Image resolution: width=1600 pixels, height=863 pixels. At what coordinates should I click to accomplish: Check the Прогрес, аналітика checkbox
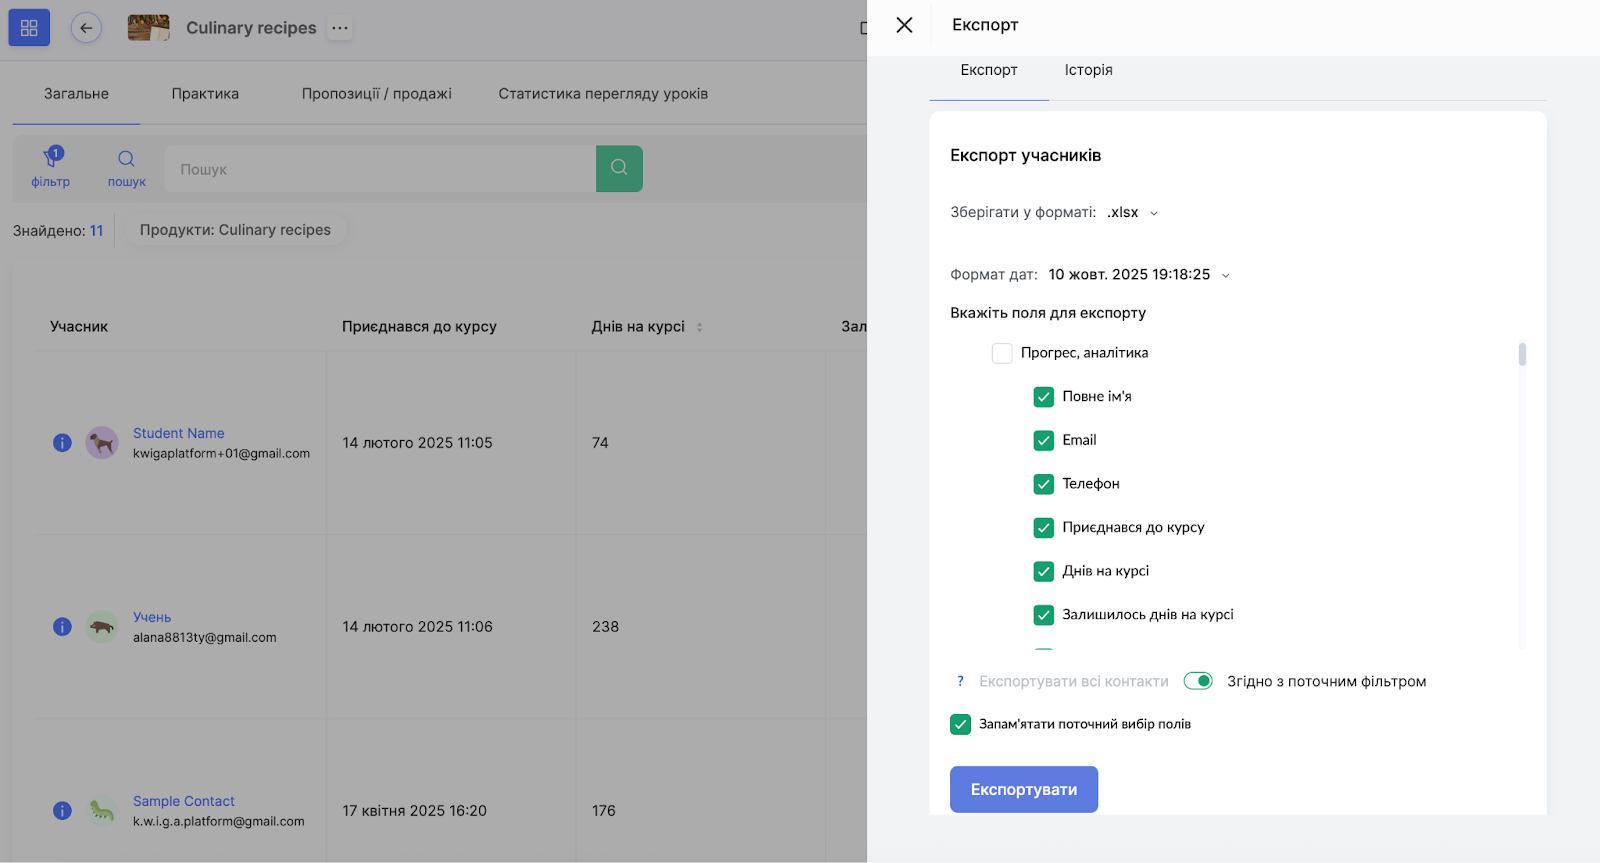point(1002,353)
